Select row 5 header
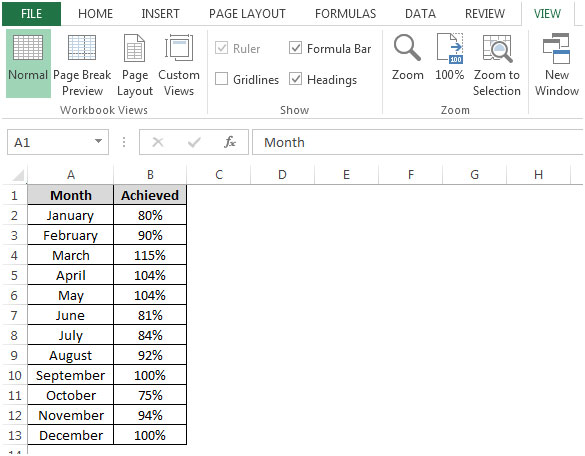The image size is (585, 456). (x=15, y=275)
